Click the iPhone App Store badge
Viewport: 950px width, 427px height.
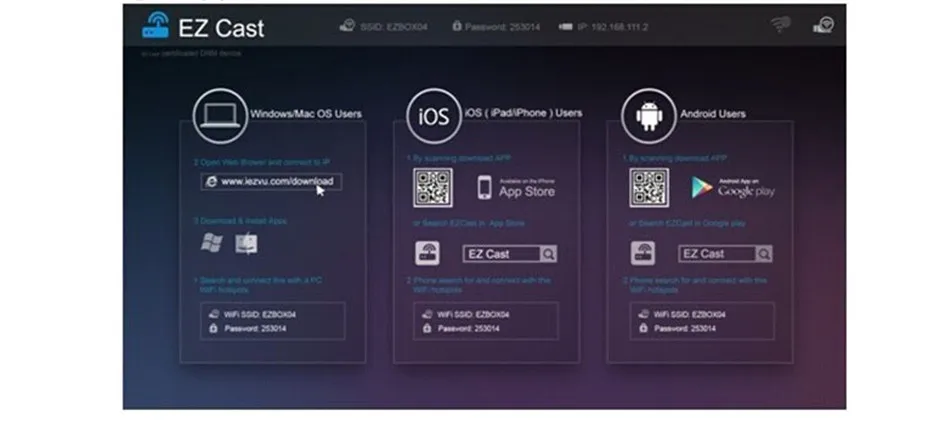tap(516, 188)
